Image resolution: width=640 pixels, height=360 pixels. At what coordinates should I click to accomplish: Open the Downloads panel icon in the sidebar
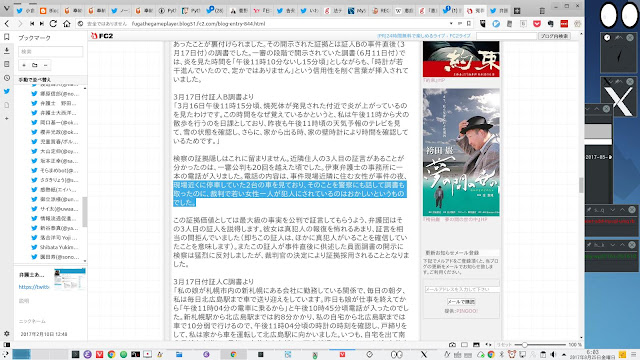(x=7, y=51)
